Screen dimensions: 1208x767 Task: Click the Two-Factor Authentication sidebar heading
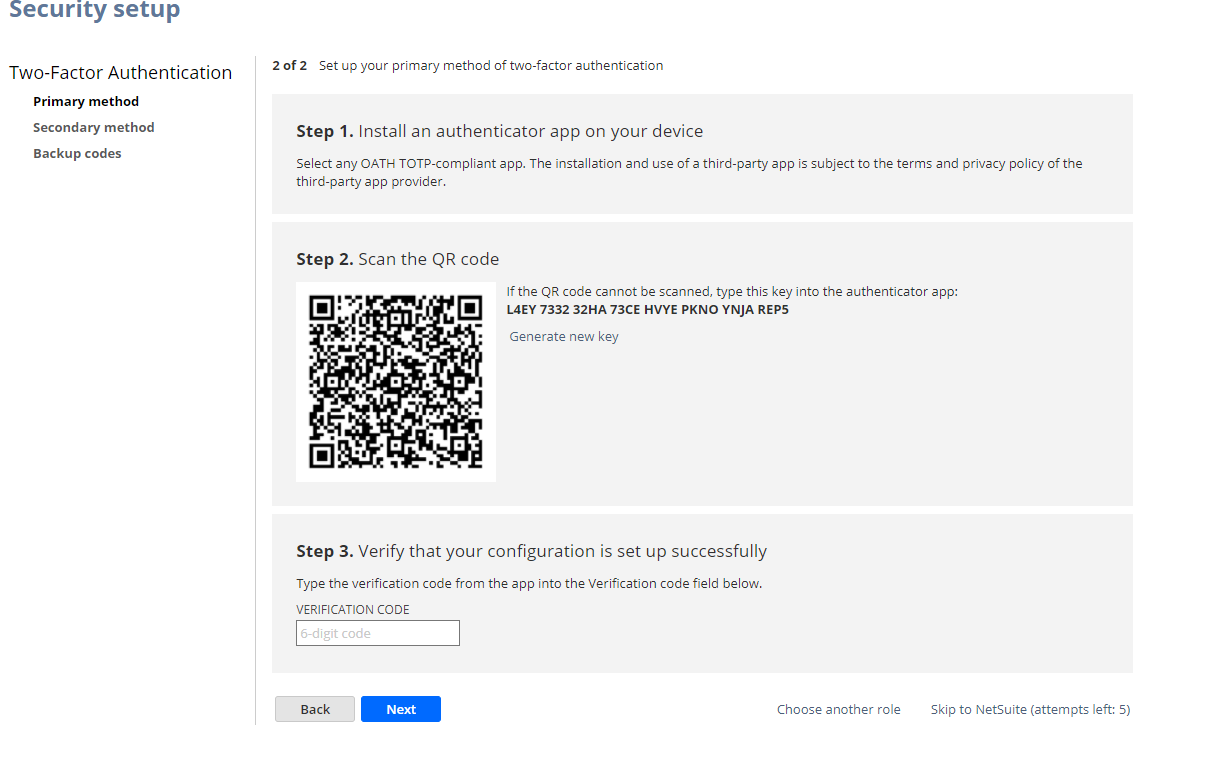(x=120, y=73)
